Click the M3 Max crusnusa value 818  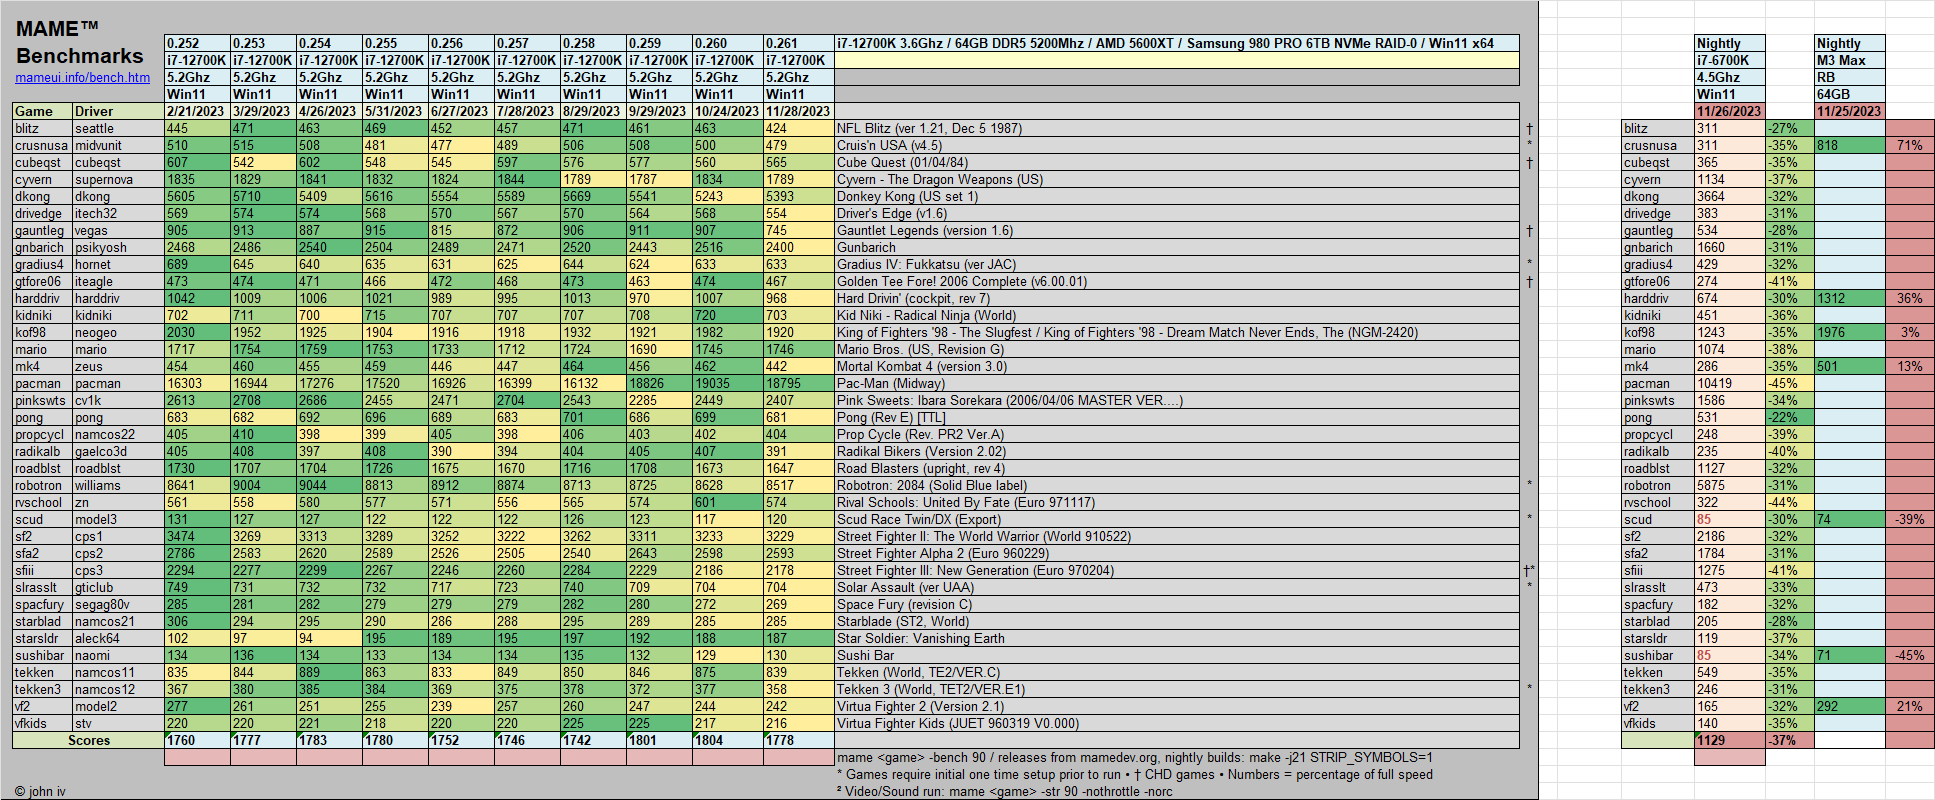1850,145
